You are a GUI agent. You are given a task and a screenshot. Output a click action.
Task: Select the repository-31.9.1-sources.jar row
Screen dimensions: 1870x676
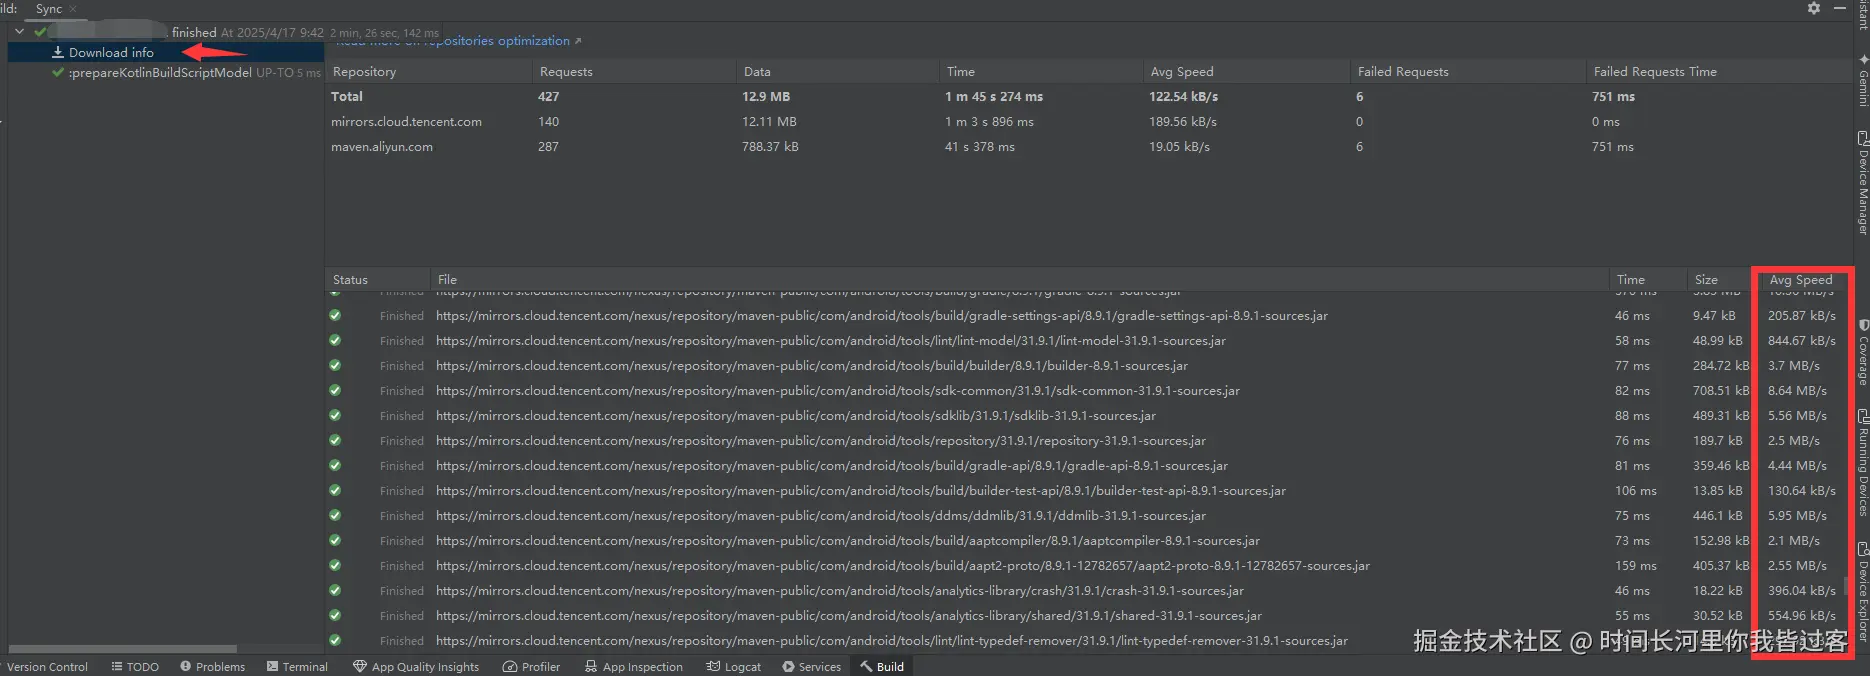tap(1088, 441)
